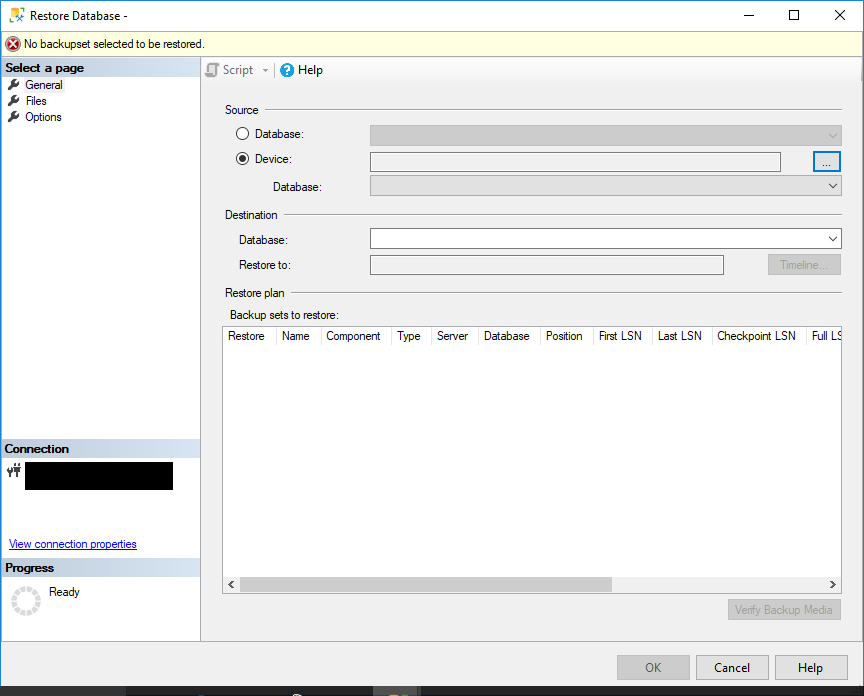Click the horizontal scrollbar right arrow
Viewport: 864px width, 696px height.
(832, 584)
